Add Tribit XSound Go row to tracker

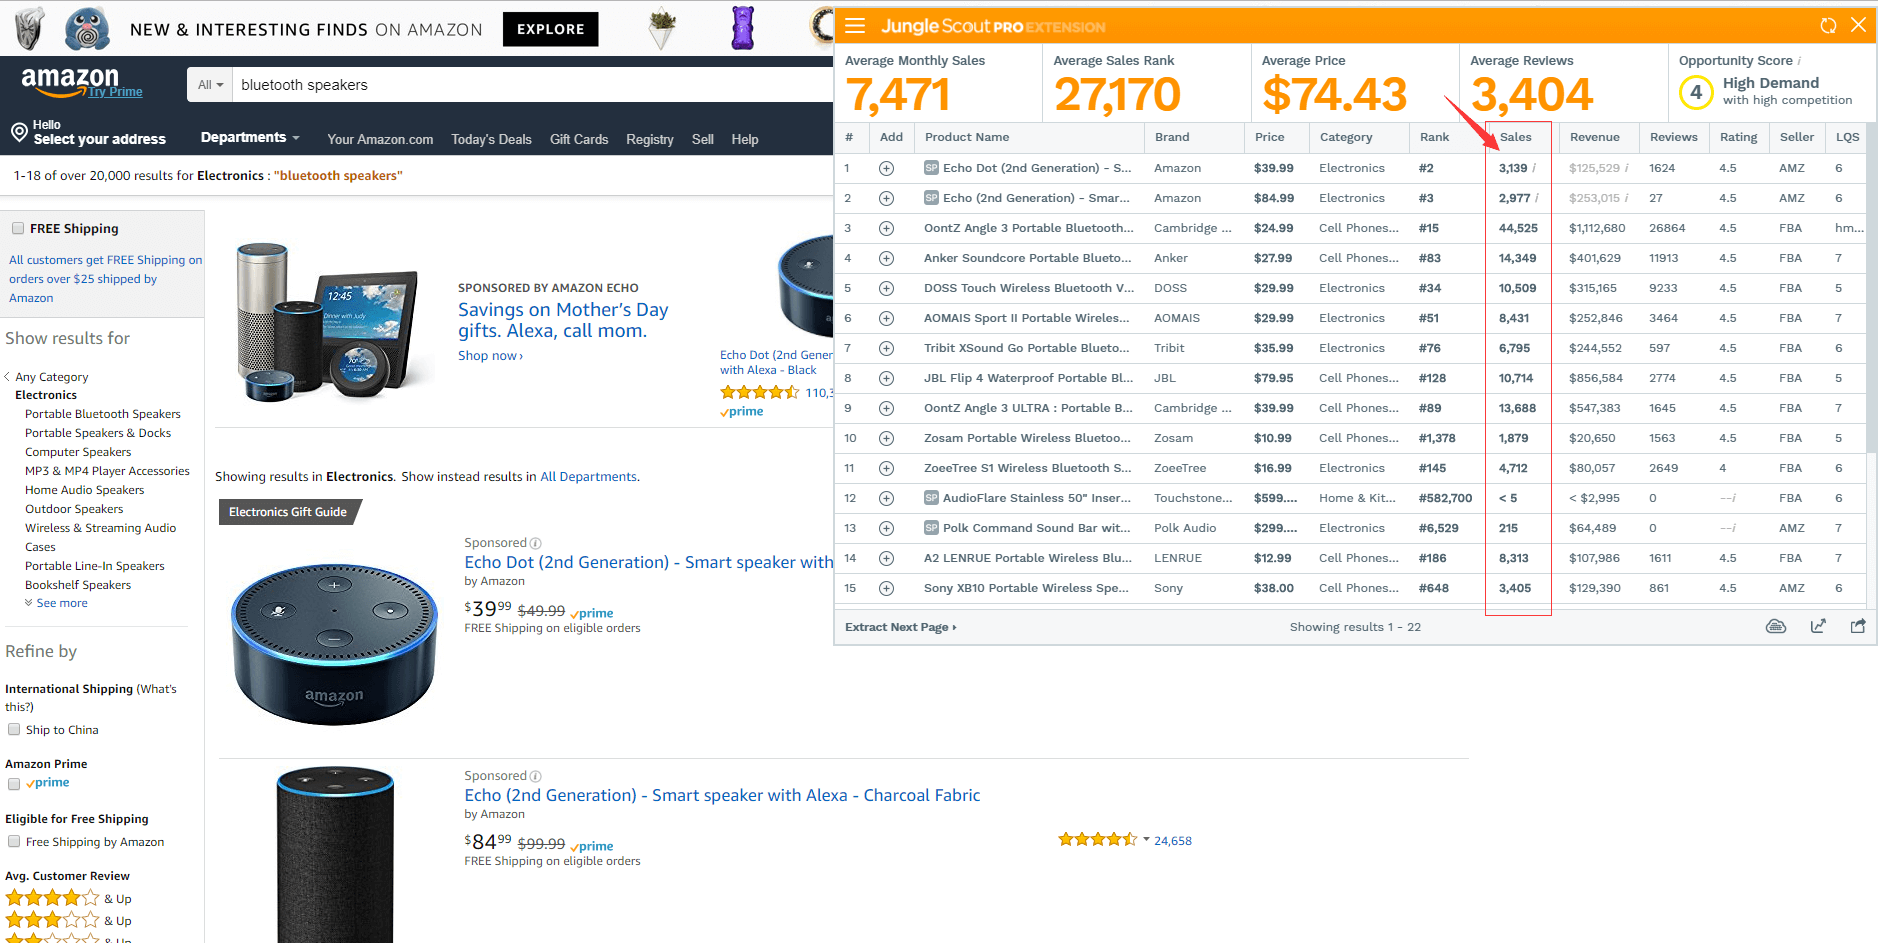pos(886,348)
